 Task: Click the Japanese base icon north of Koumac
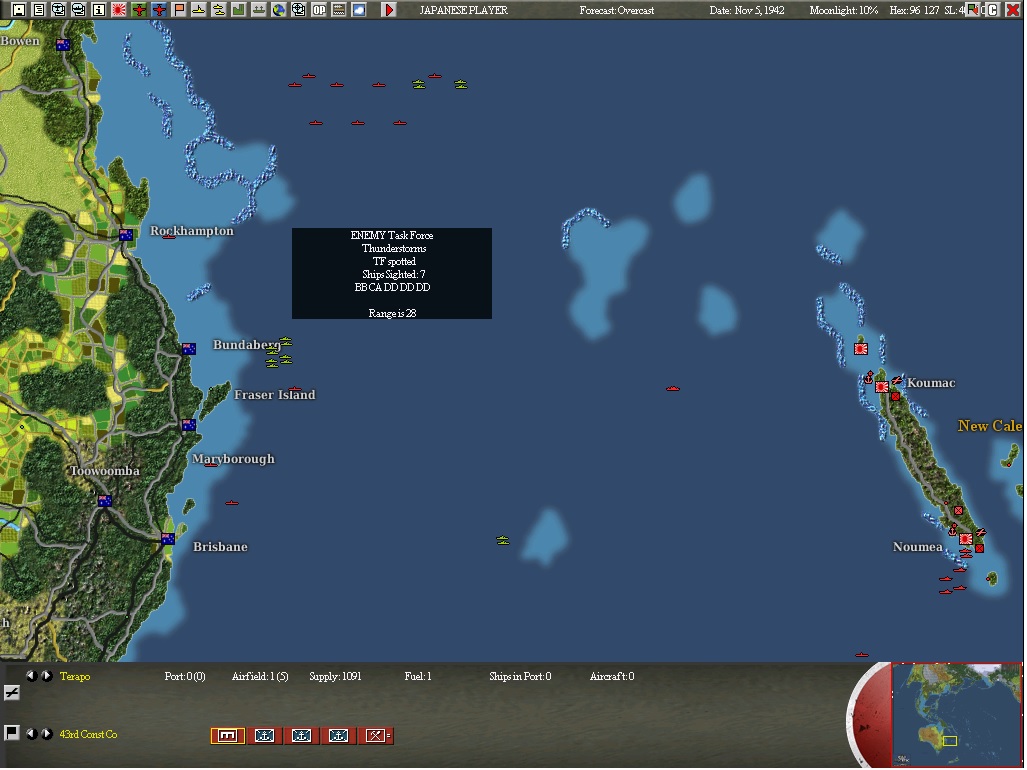pyautogui.click(x=861, y=349)
